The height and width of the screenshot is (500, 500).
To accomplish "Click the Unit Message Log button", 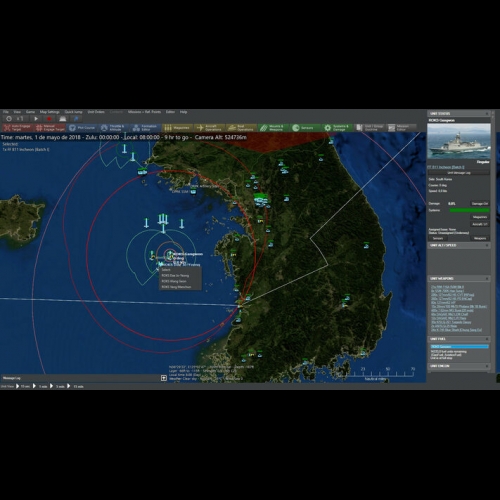I will (459, 173).
